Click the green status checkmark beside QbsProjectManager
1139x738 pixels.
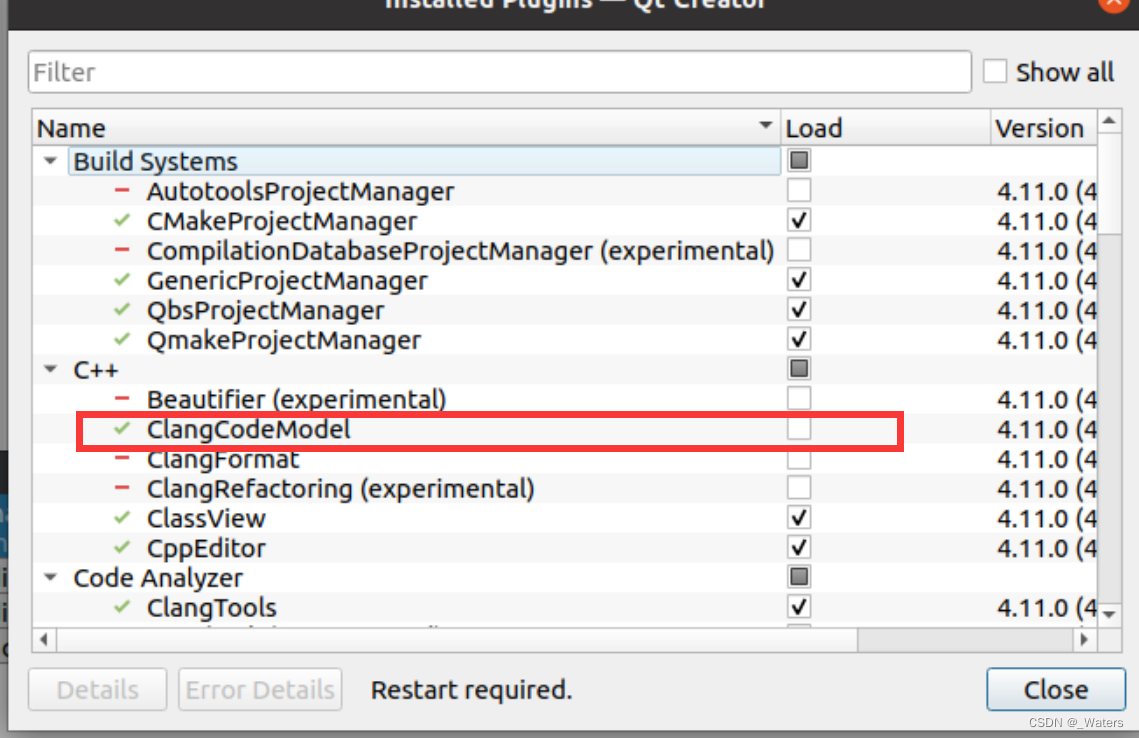click(122, 309)
